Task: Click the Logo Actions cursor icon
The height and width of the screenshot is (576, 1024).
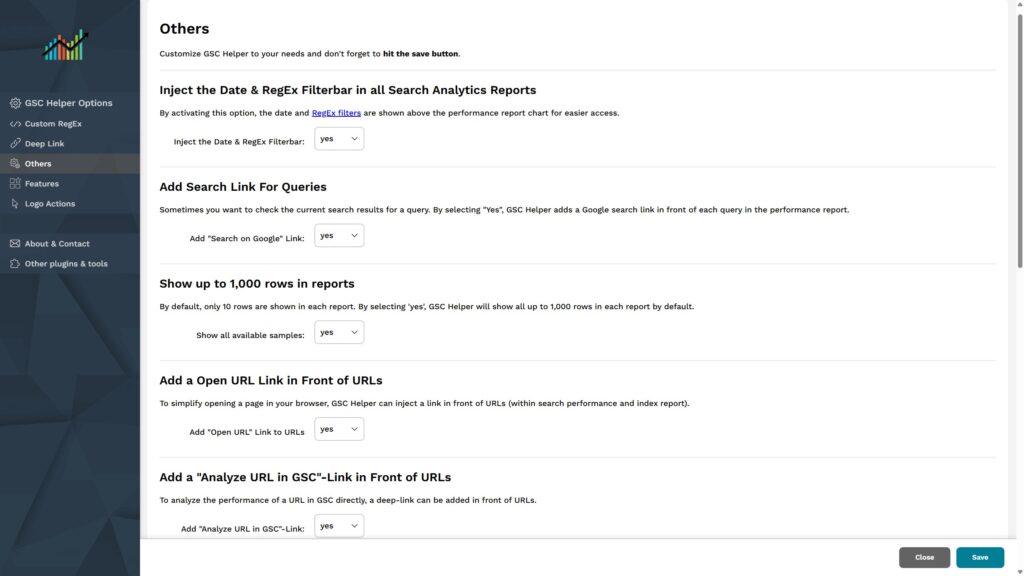Action: [15, 204]
